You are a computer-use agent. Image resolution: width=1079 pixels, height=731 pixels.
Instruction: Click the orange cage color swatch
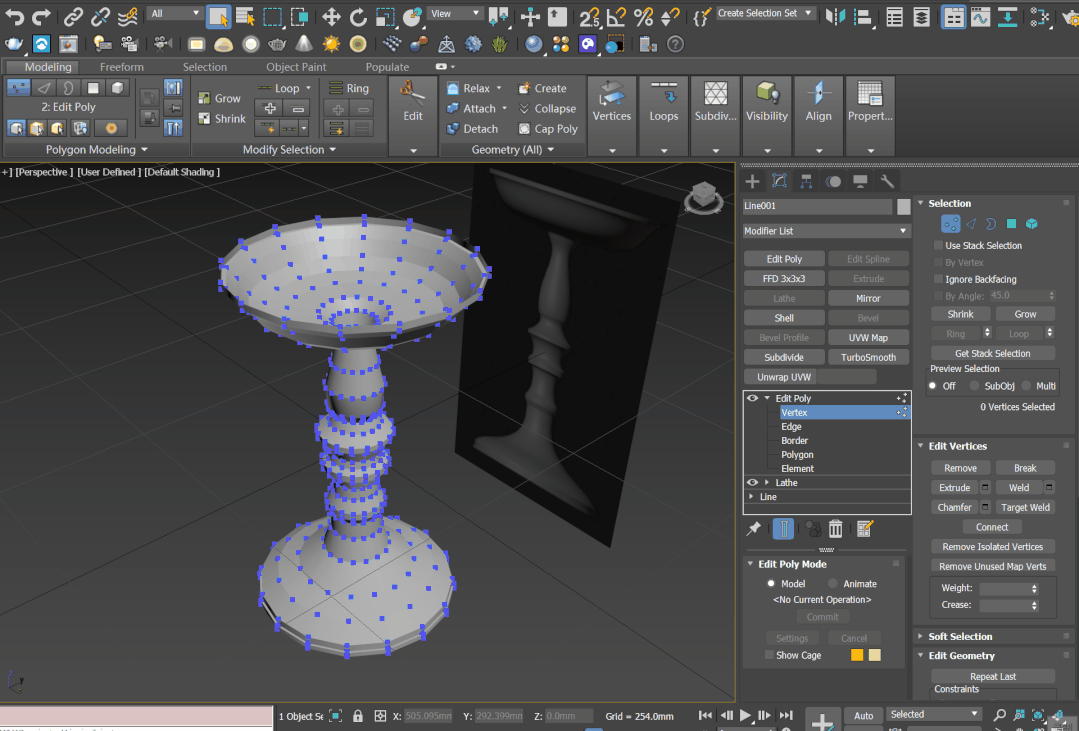[857, 655]
